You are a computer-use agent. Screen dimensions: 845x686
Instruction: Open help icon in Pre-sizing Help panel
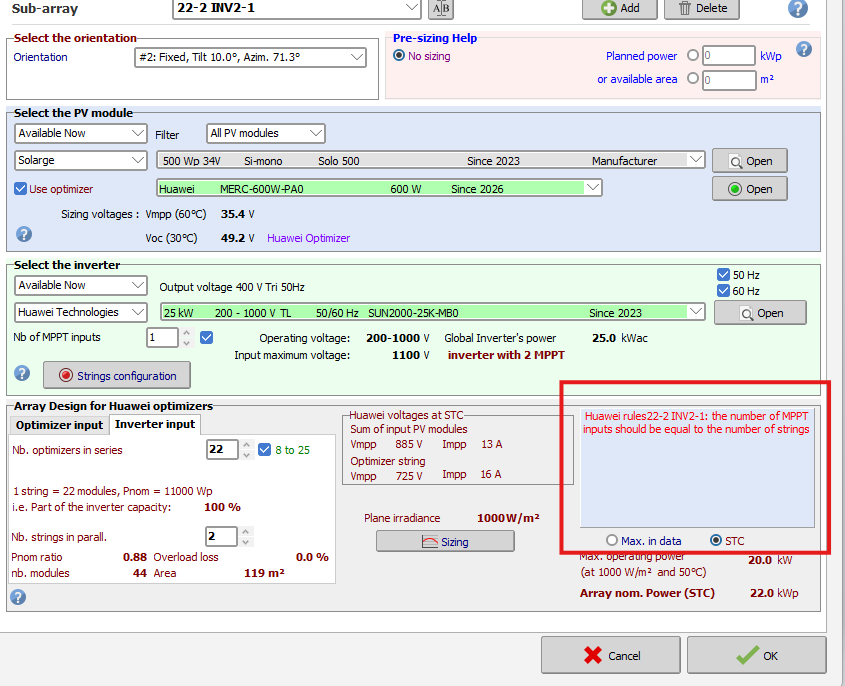[803, 50]
